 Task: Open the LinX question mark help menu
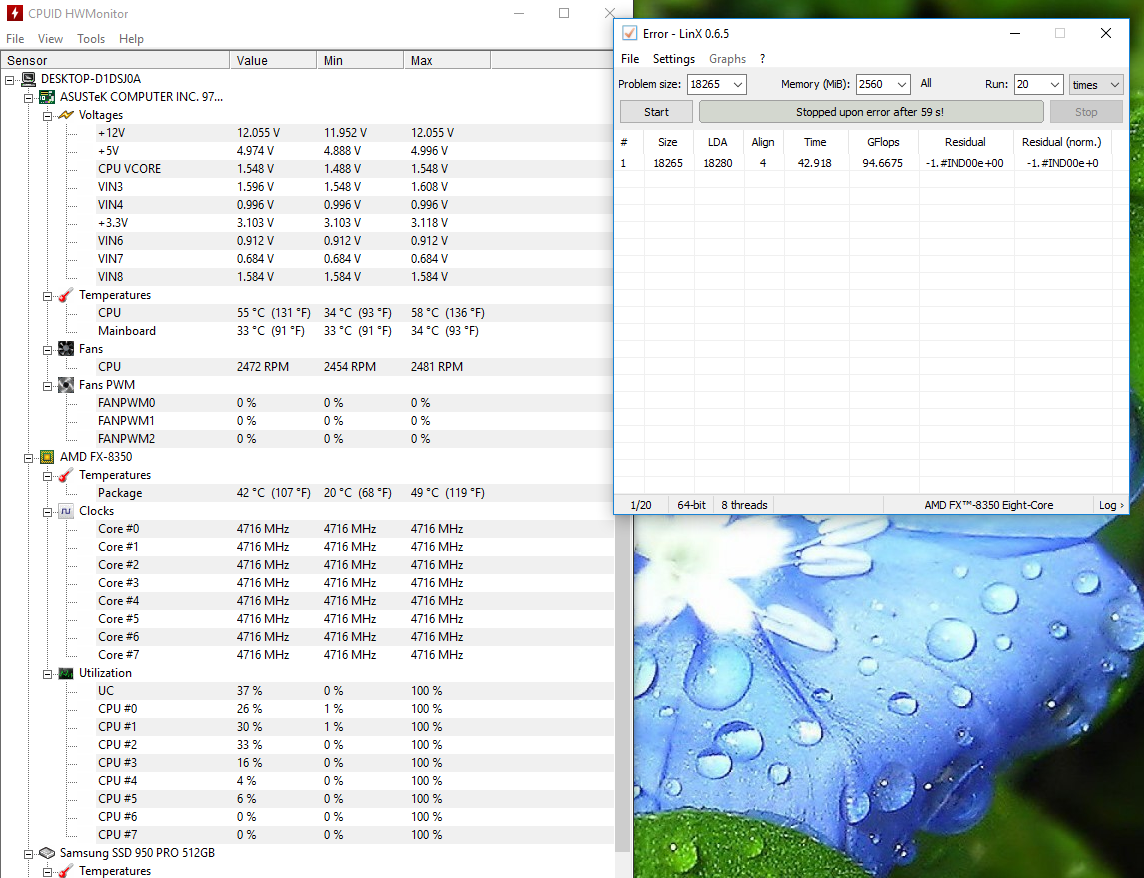coord(762,58)
